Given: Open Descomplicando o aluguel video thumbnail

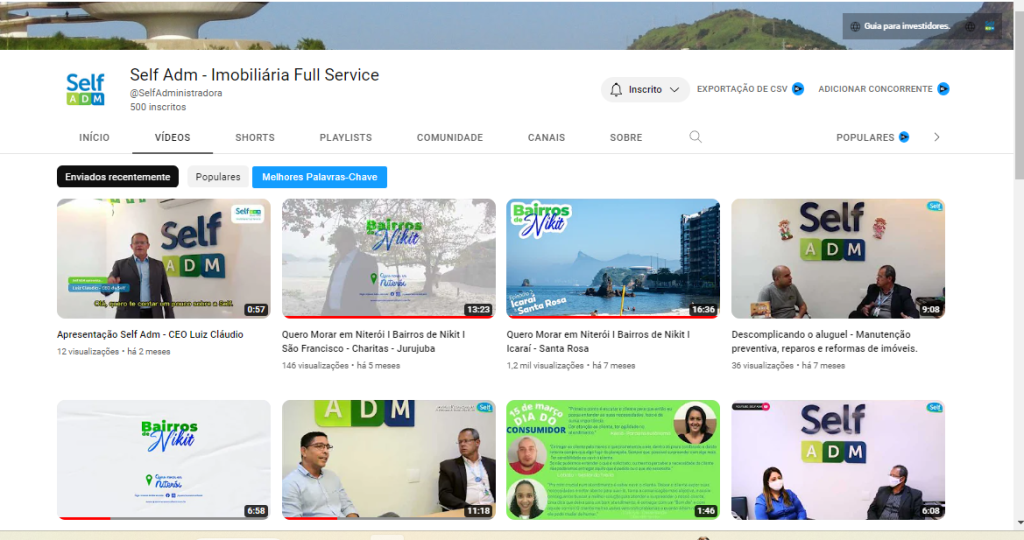Looking at the screenshot, I should 838,259.
